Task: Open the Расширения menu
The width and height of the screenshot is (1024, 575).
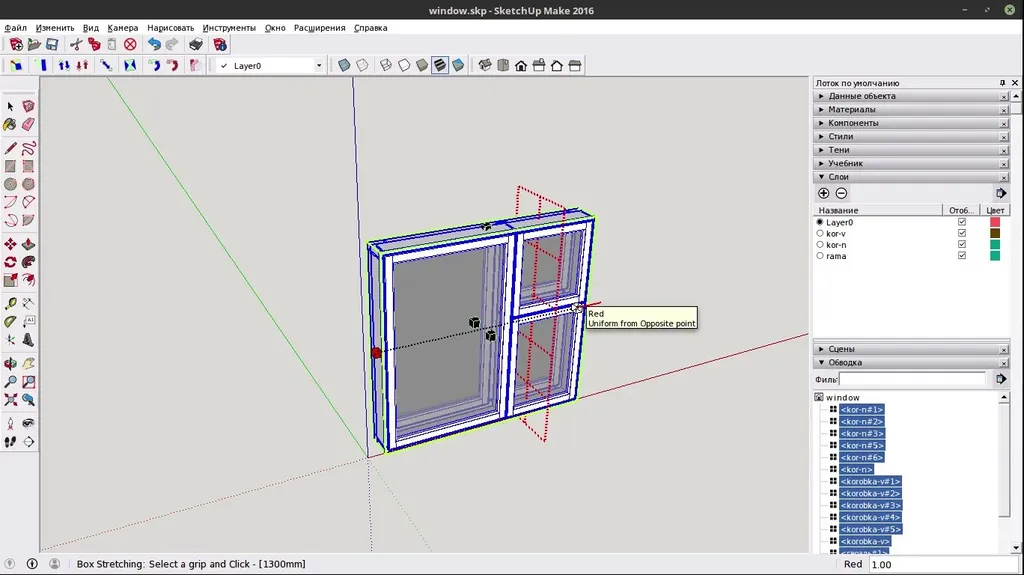Action: coord(319,28)
